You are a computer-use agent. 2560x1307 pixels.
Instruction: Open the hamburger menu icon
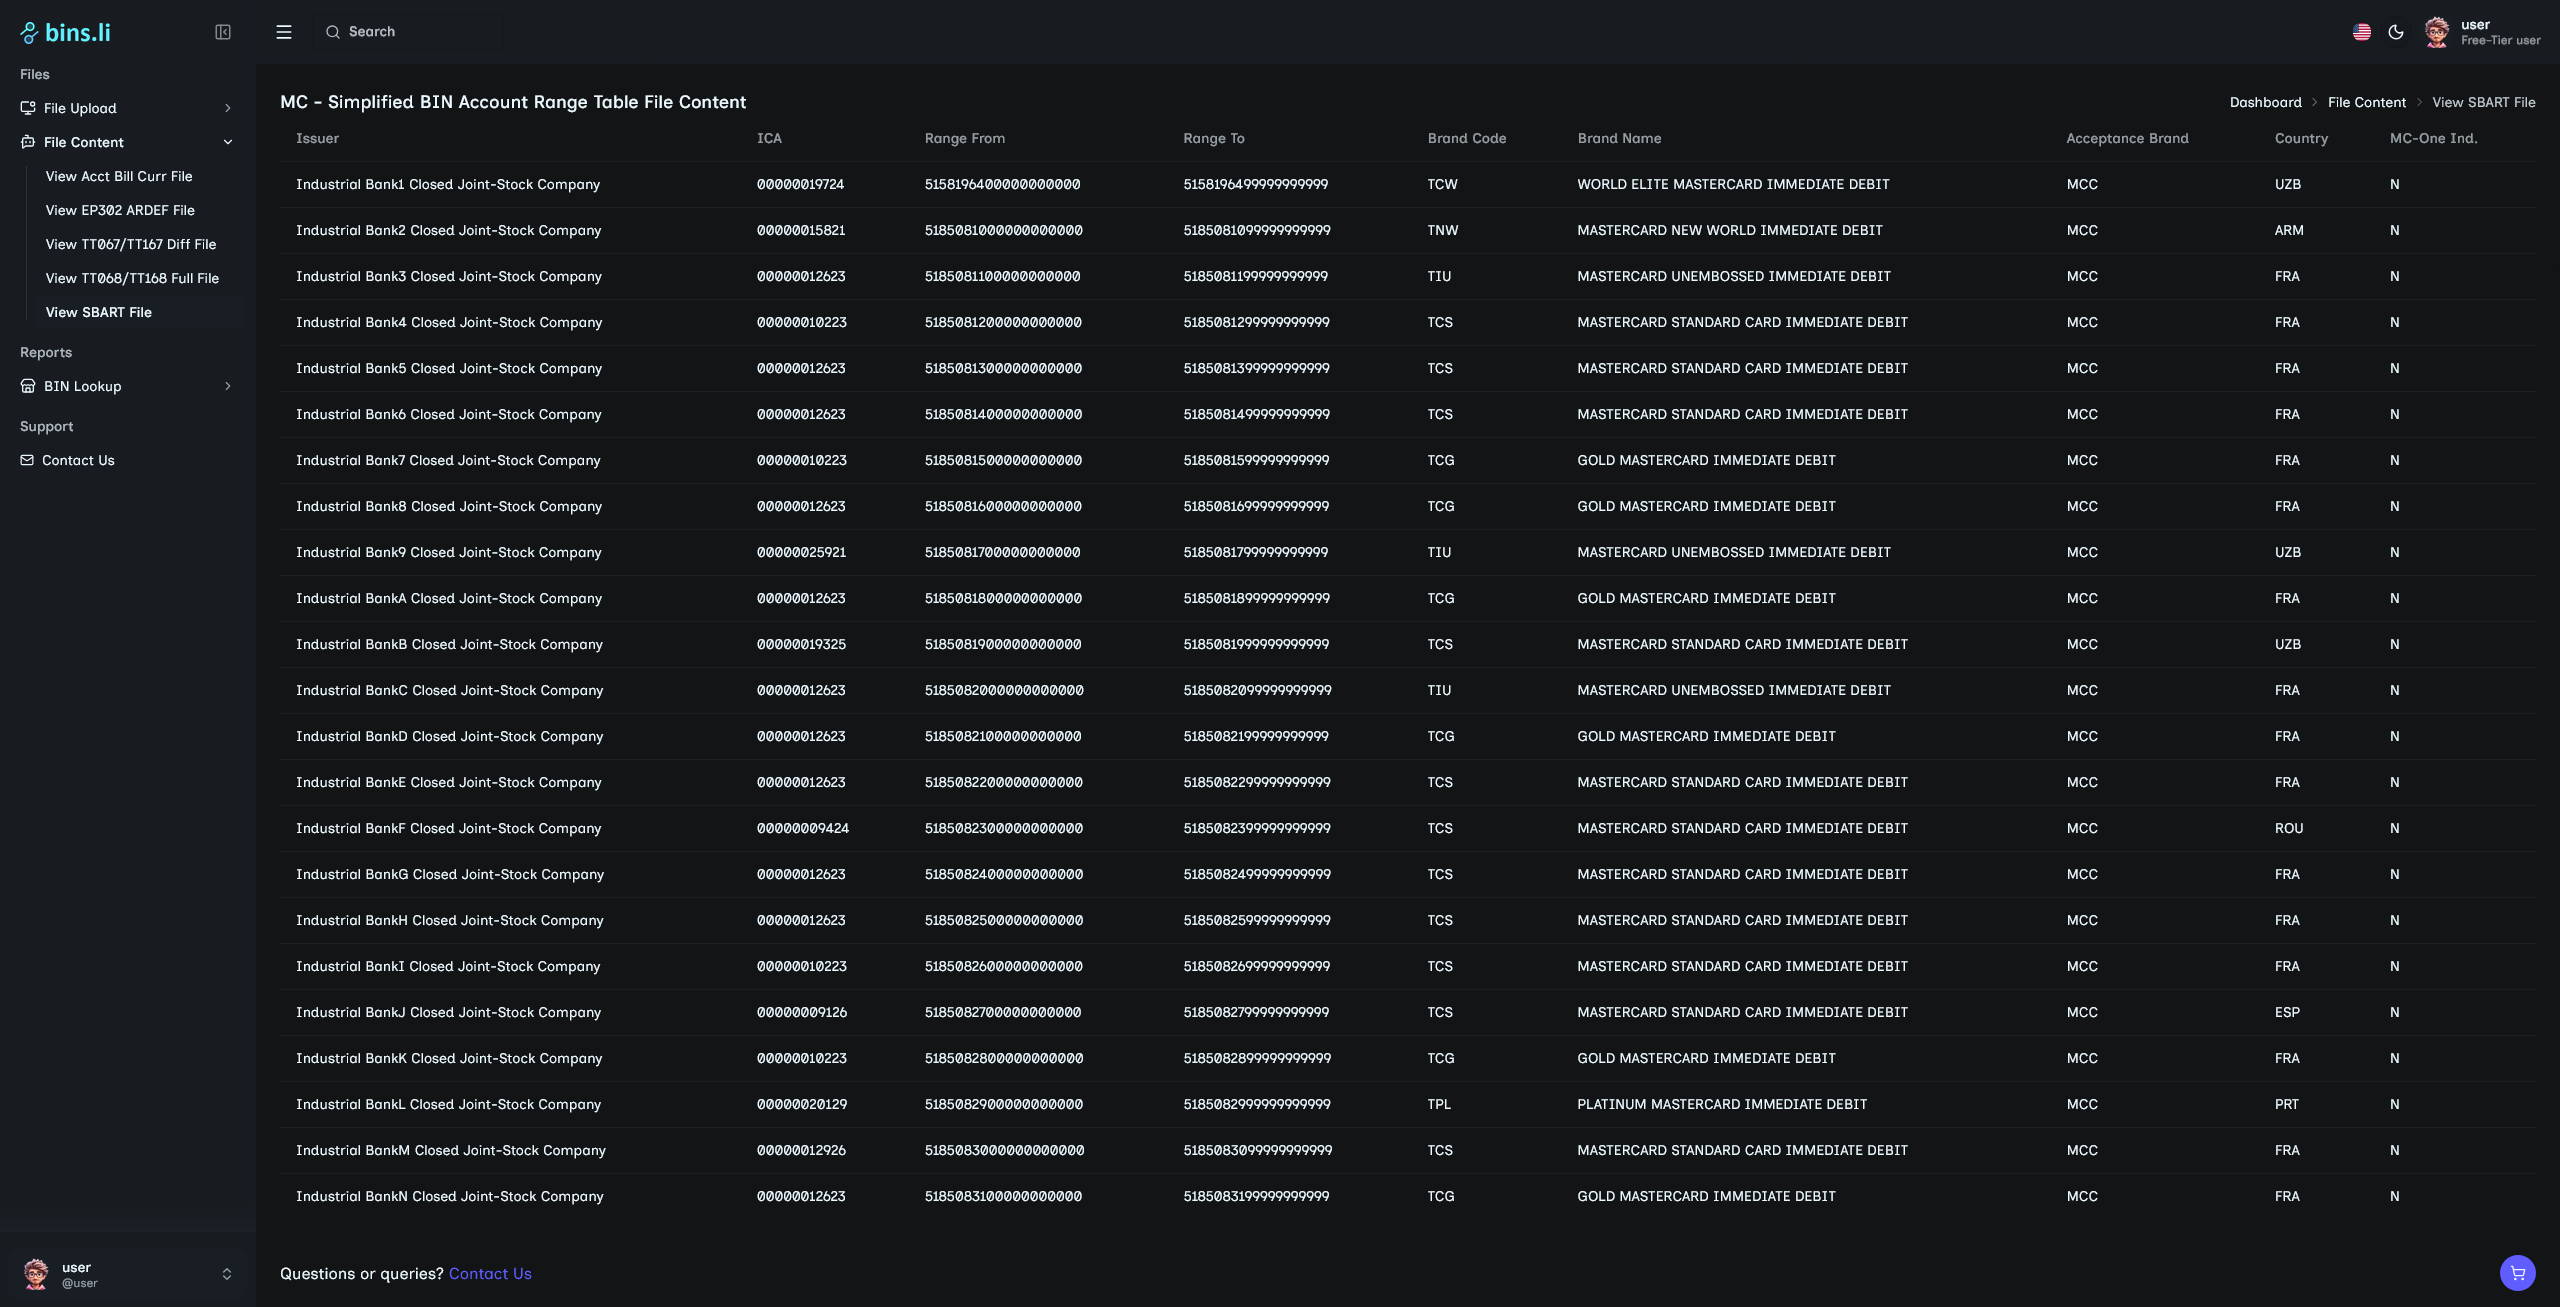click(284, 32)
